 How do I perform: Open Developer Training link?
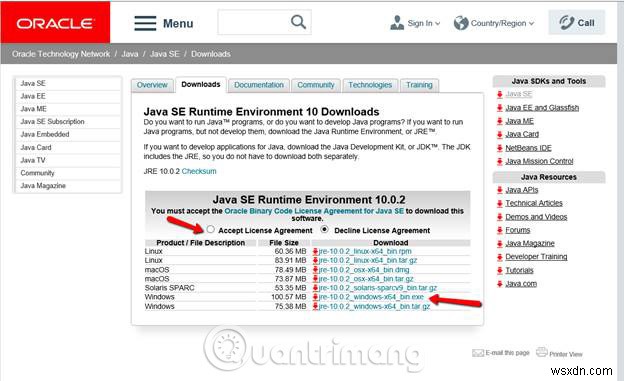[536, 257]
